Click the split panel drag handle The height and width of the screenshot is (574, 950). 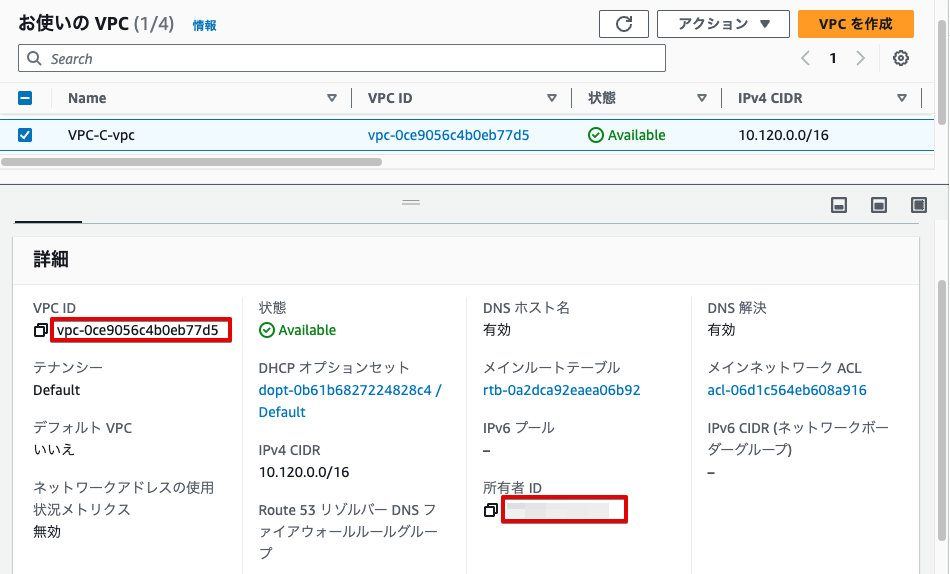click(411, 202)
